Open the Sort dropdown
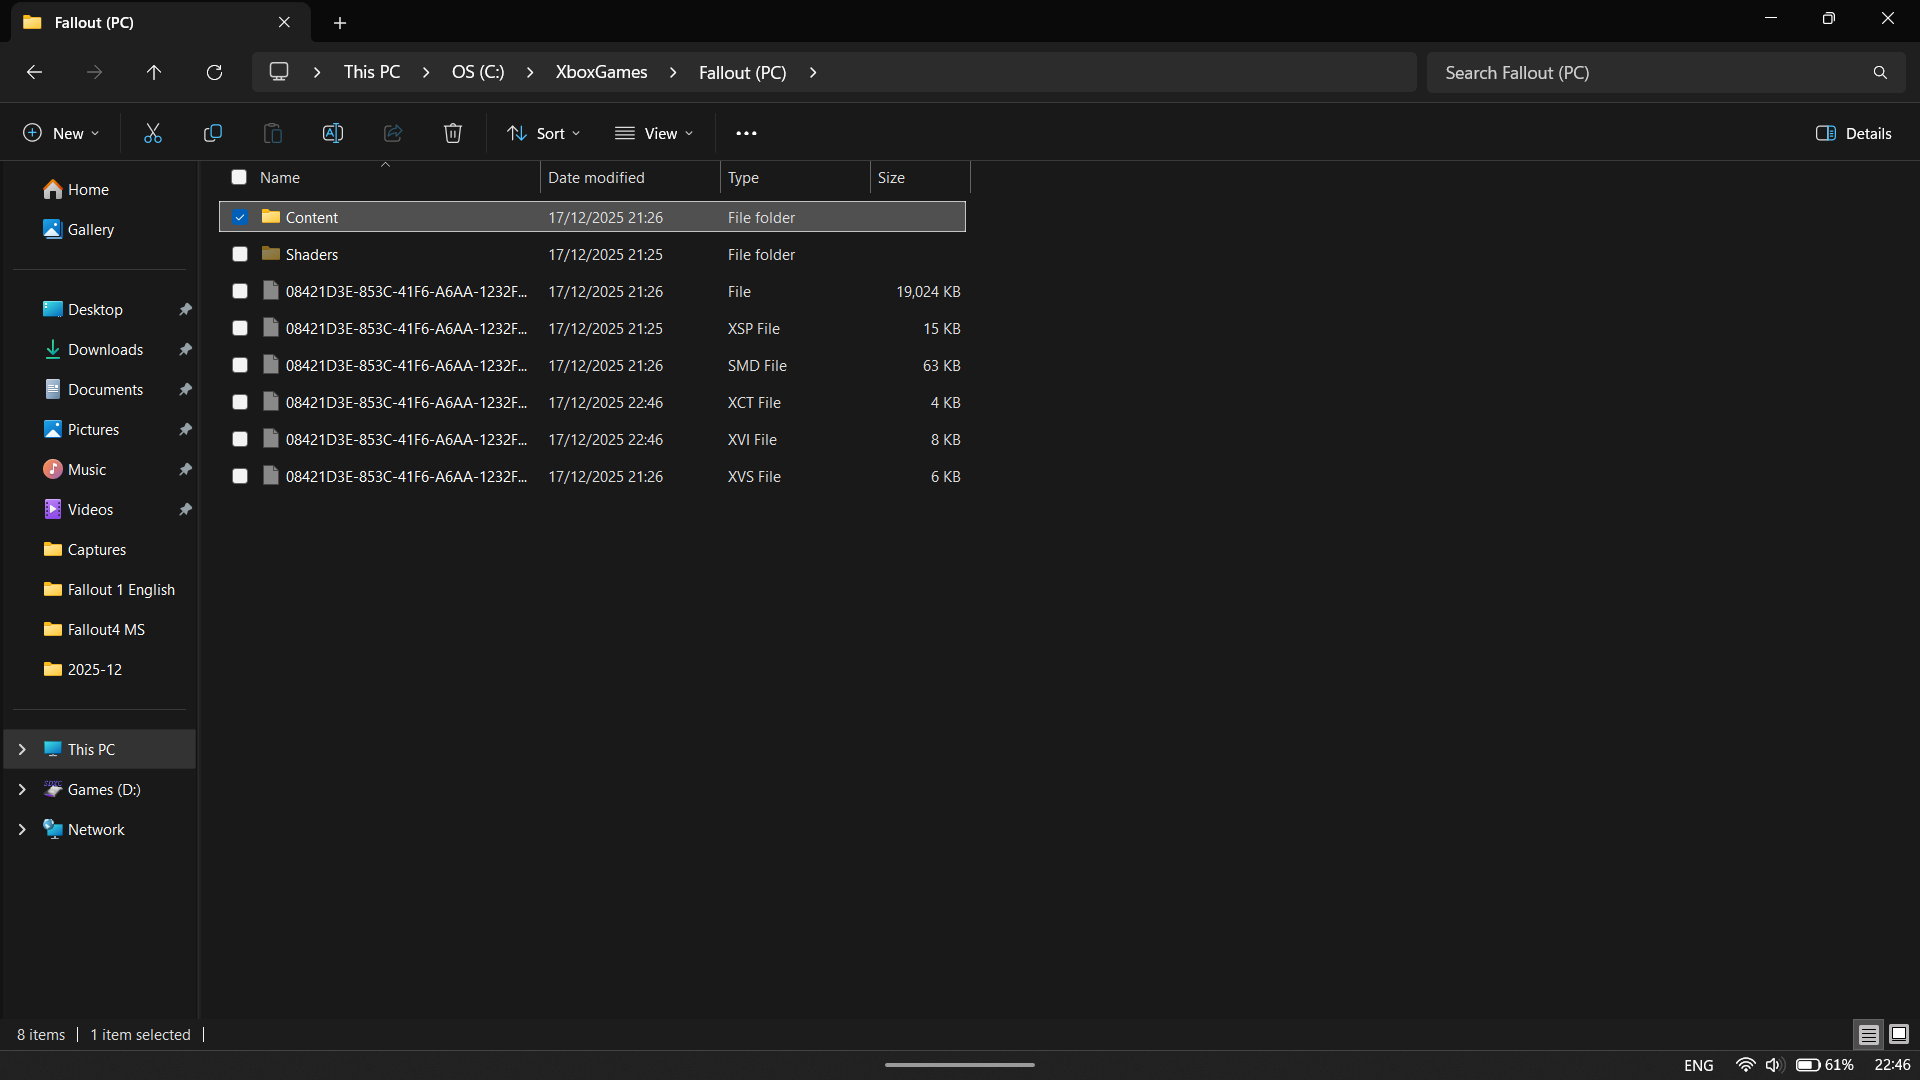 (x=543, y=132)
